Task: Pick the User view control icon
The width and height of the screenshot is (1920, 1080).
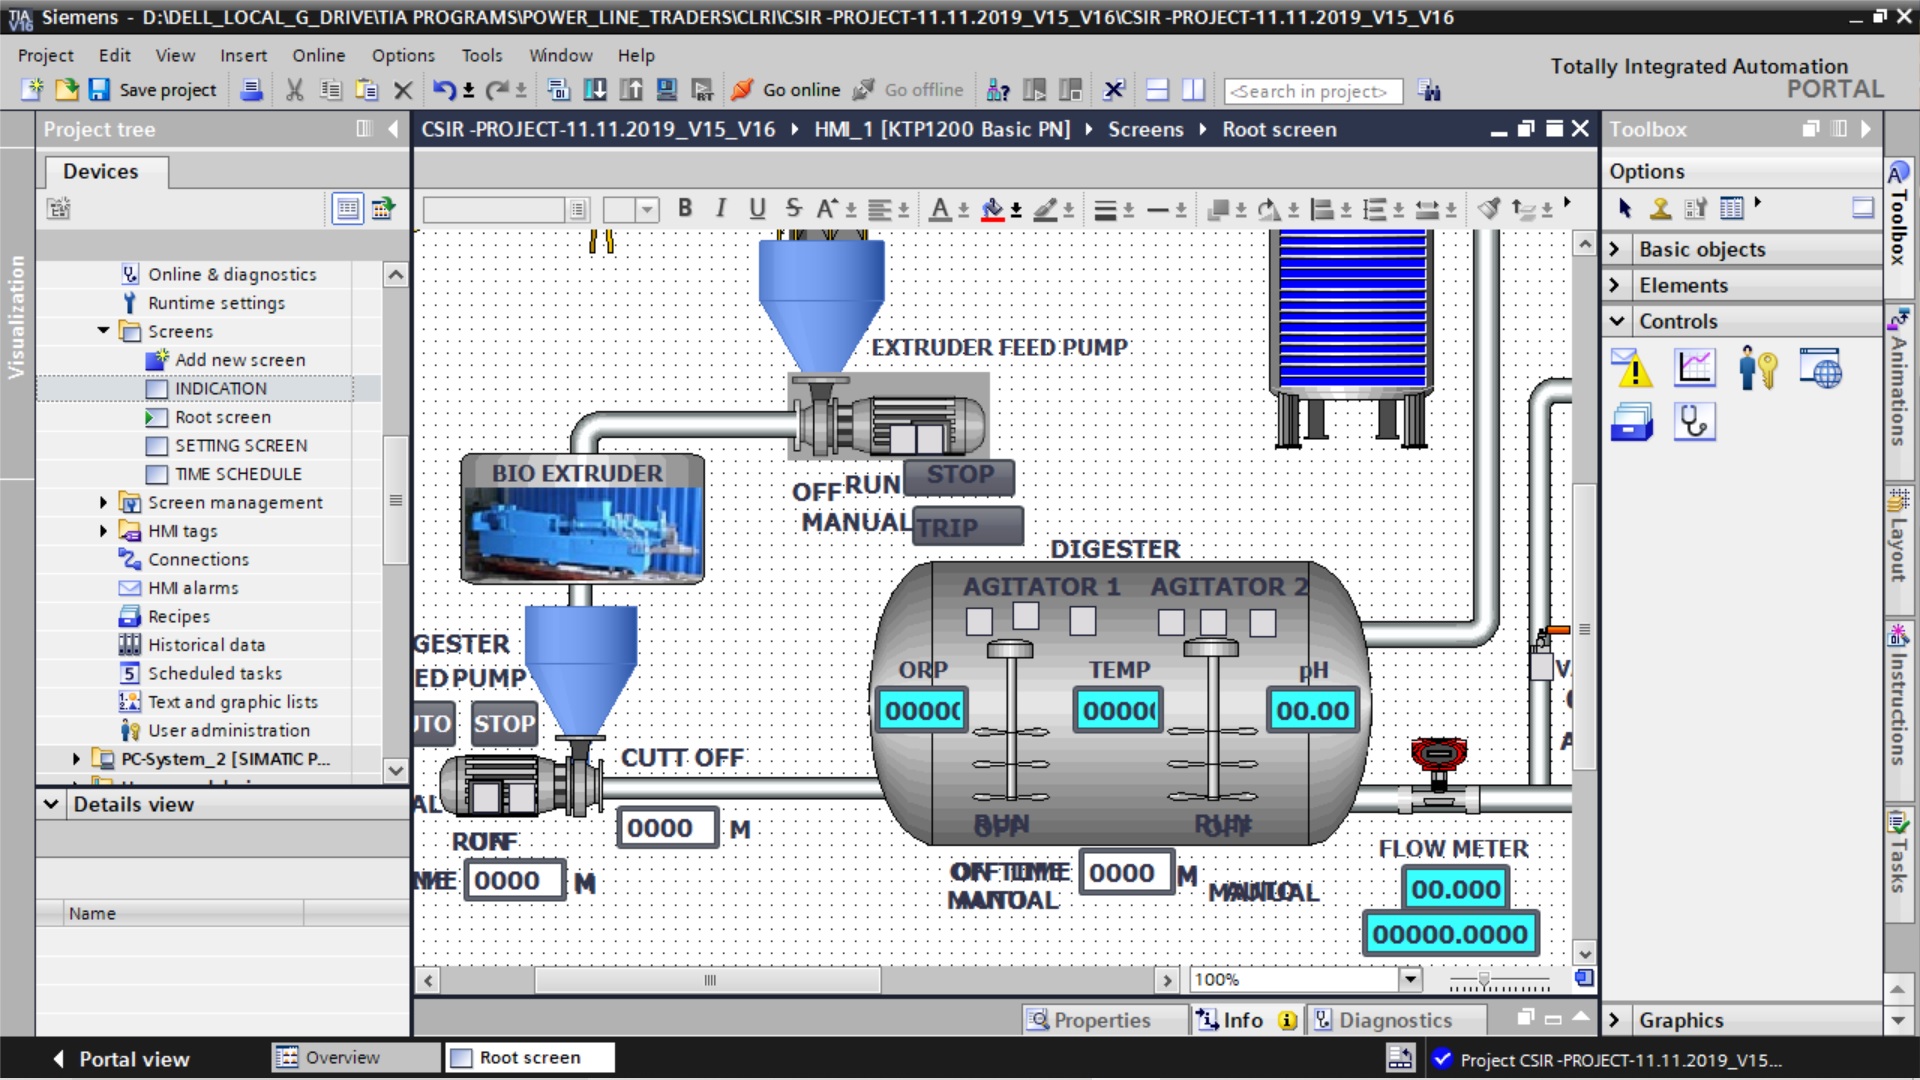Action: (1757, 369)
